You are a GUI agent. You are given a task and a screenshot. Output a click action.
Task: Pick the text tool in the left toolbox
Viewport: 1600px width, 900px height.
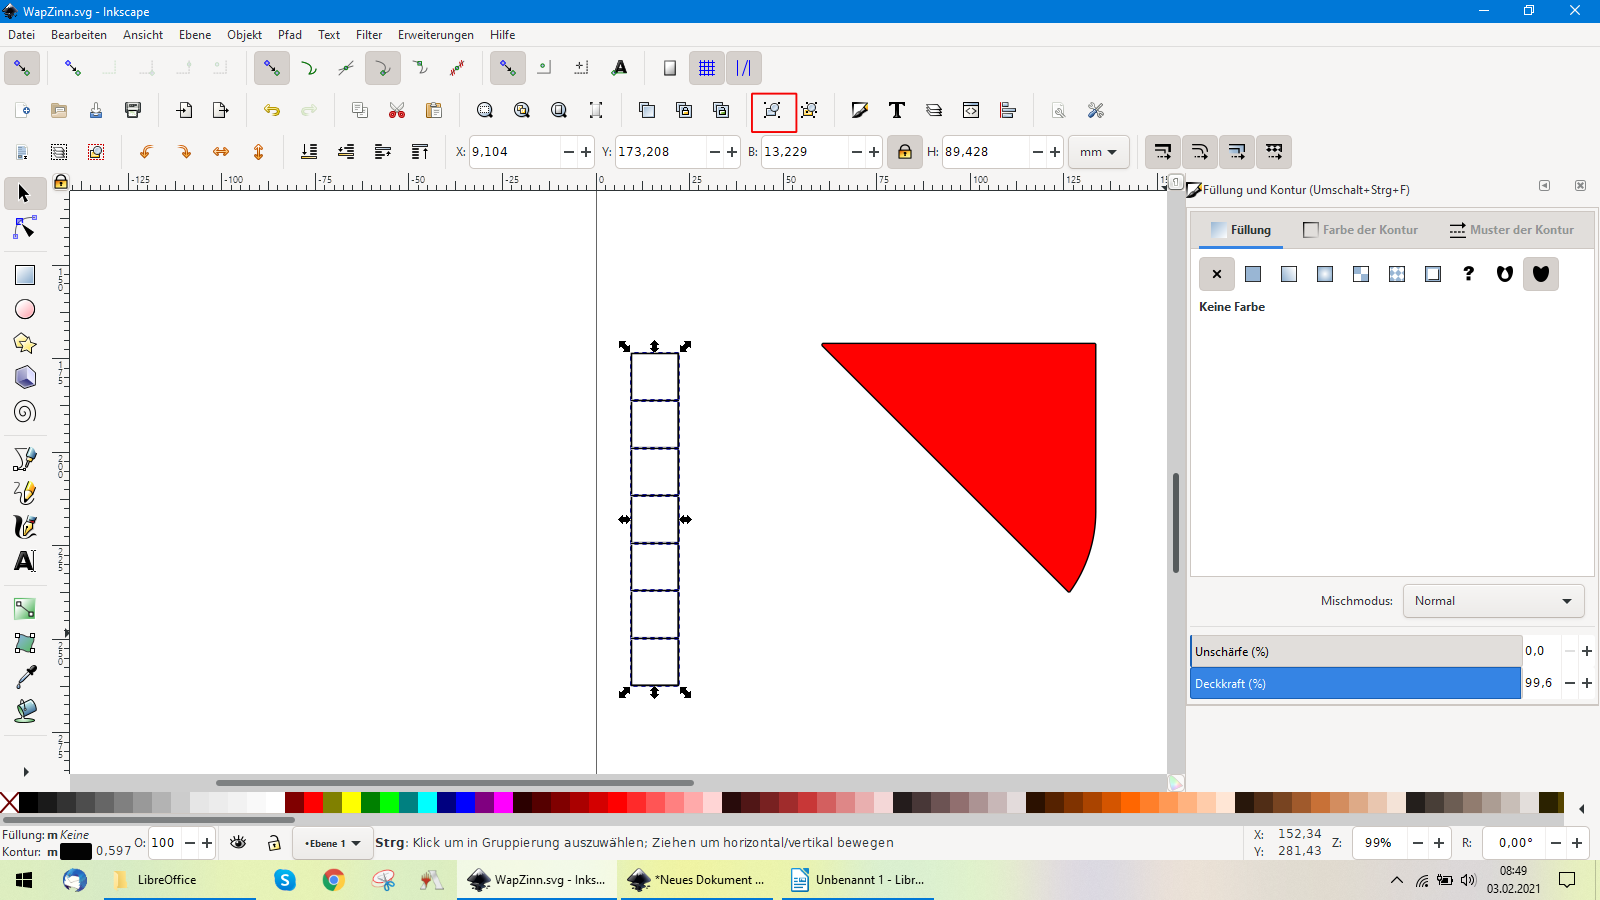tap(25, 561)
